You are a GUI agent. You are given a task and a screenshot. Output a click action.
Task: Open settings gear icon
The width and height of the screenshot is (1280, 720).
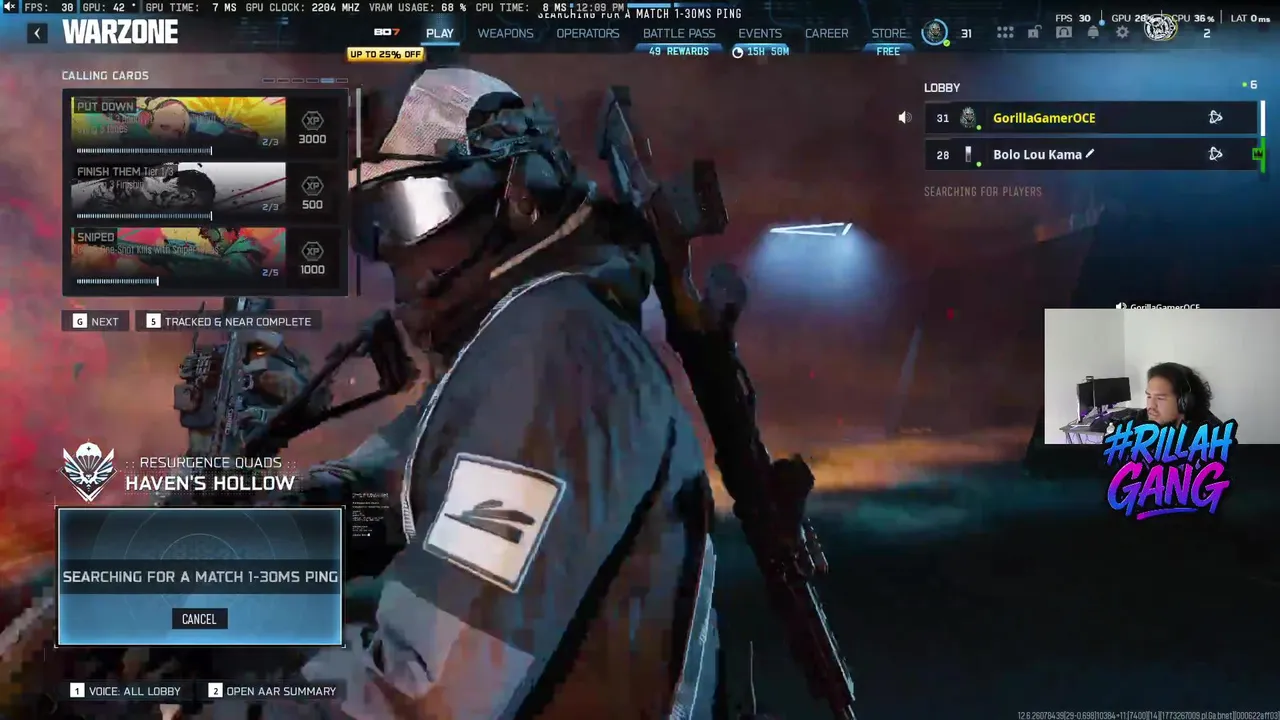[1122, 33]
